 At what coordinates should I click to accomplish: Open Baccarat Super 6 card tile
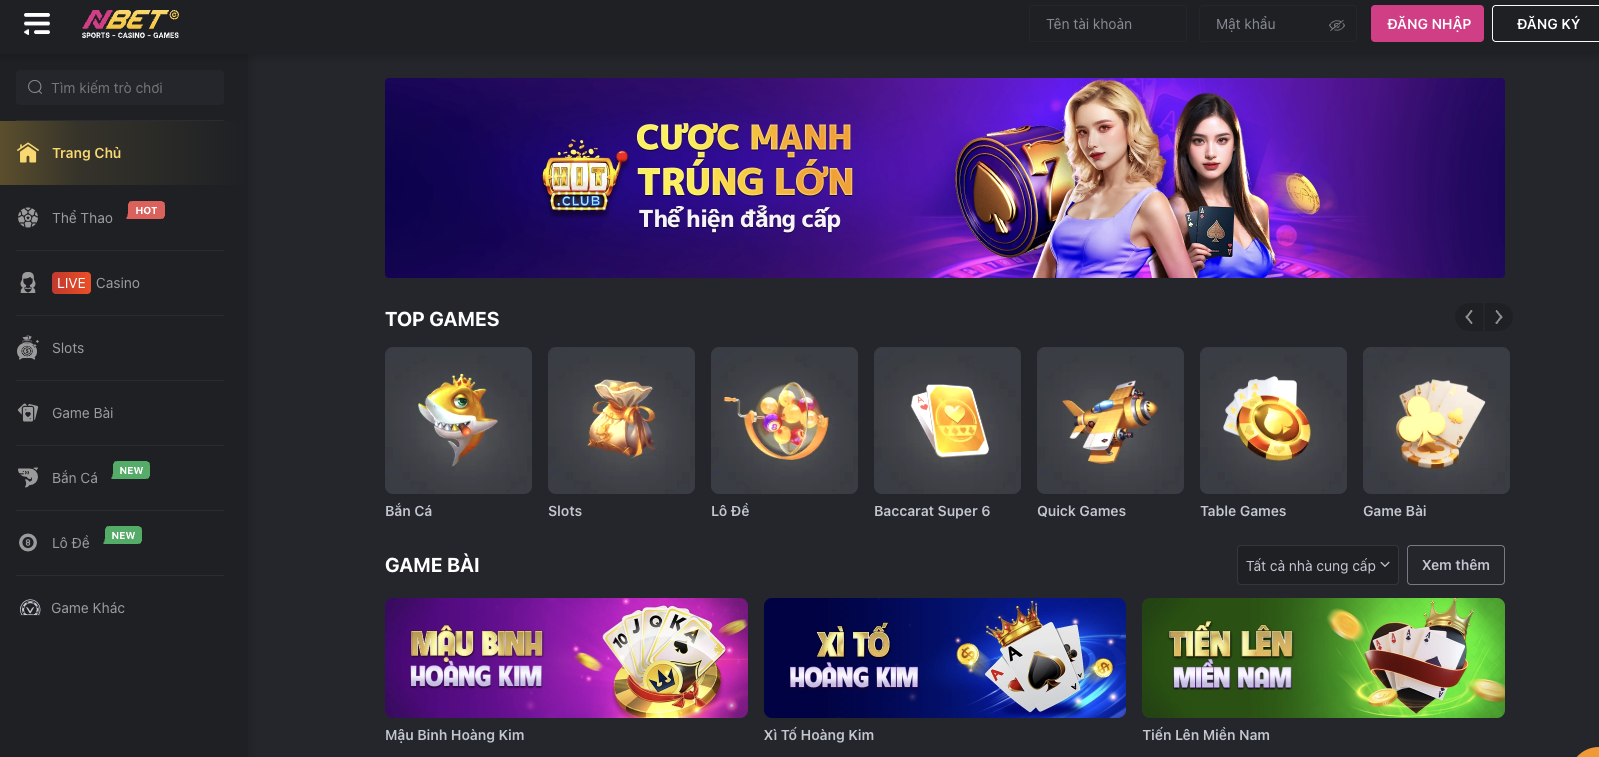947,420
